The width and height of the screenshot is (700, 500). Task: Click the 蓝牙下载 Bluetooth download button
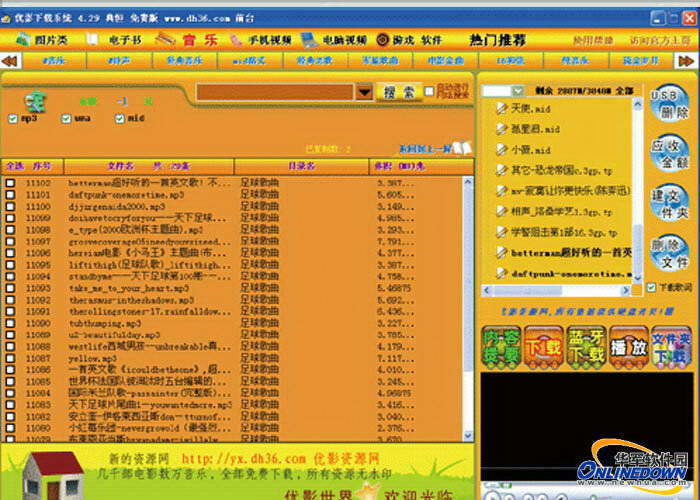pyautogui.click(x=586, y=347)
